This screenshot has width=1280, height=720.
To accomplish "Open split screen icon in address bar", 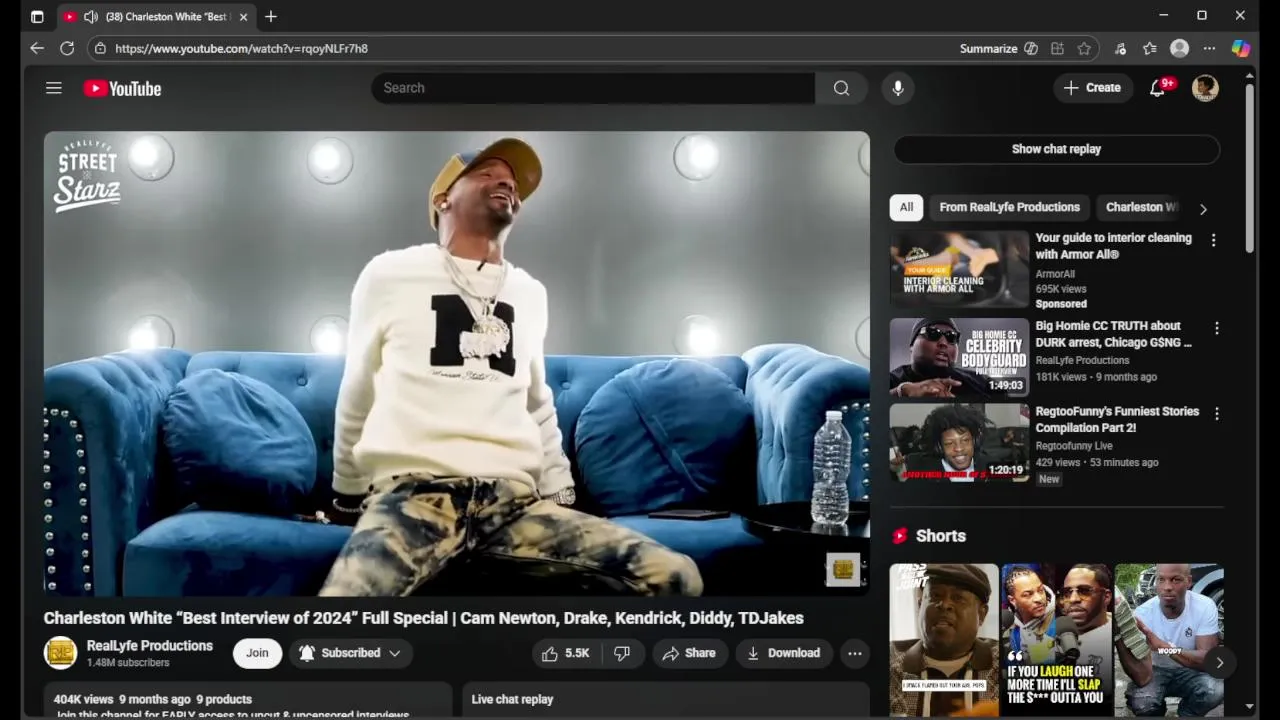I will tap(1057, 48).
